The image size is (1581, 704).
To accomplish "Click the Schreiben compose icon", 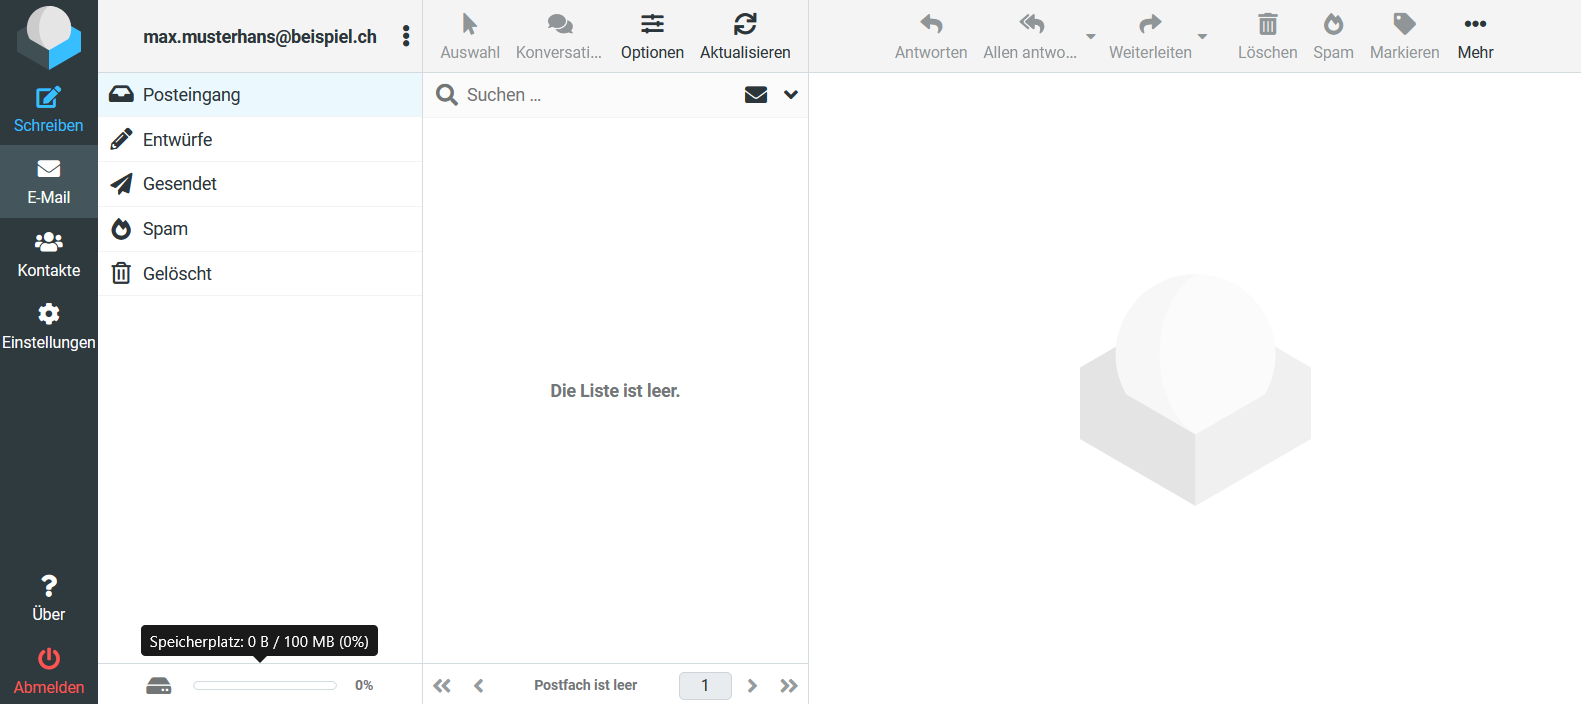I will click(48, 98).
